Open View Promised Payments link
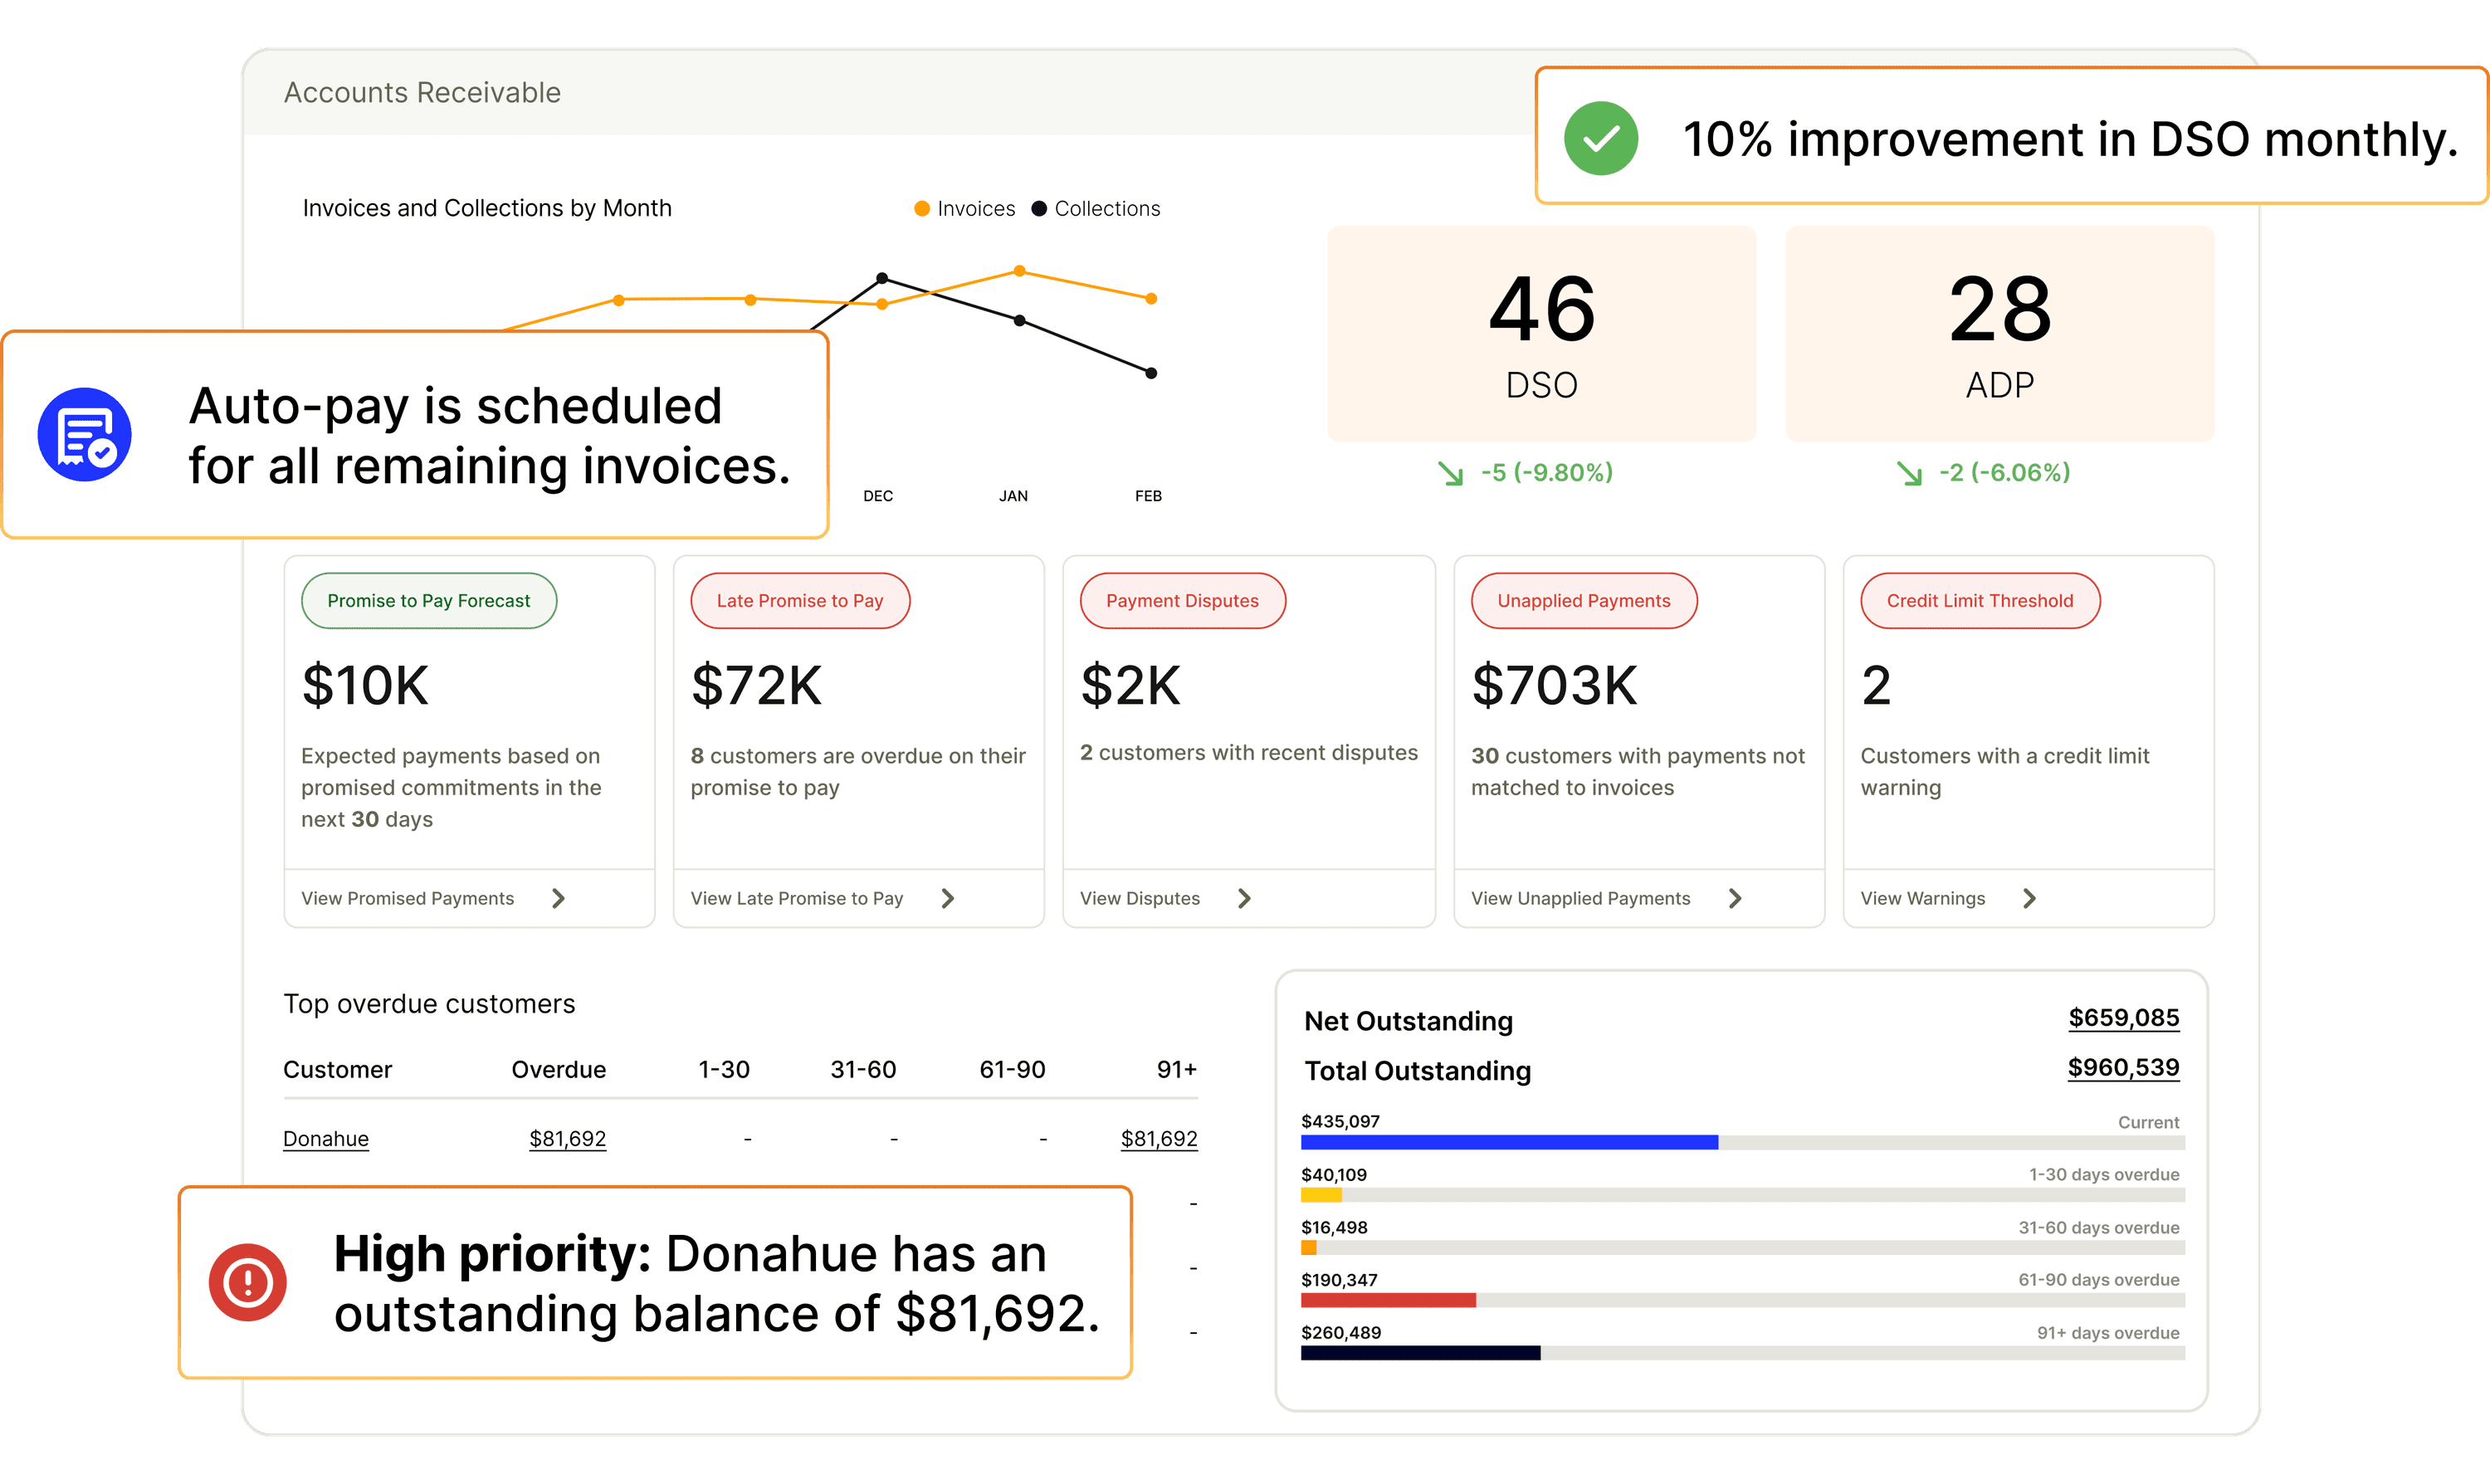Viewport: 2490px width, 1484px height. (408, 898)
